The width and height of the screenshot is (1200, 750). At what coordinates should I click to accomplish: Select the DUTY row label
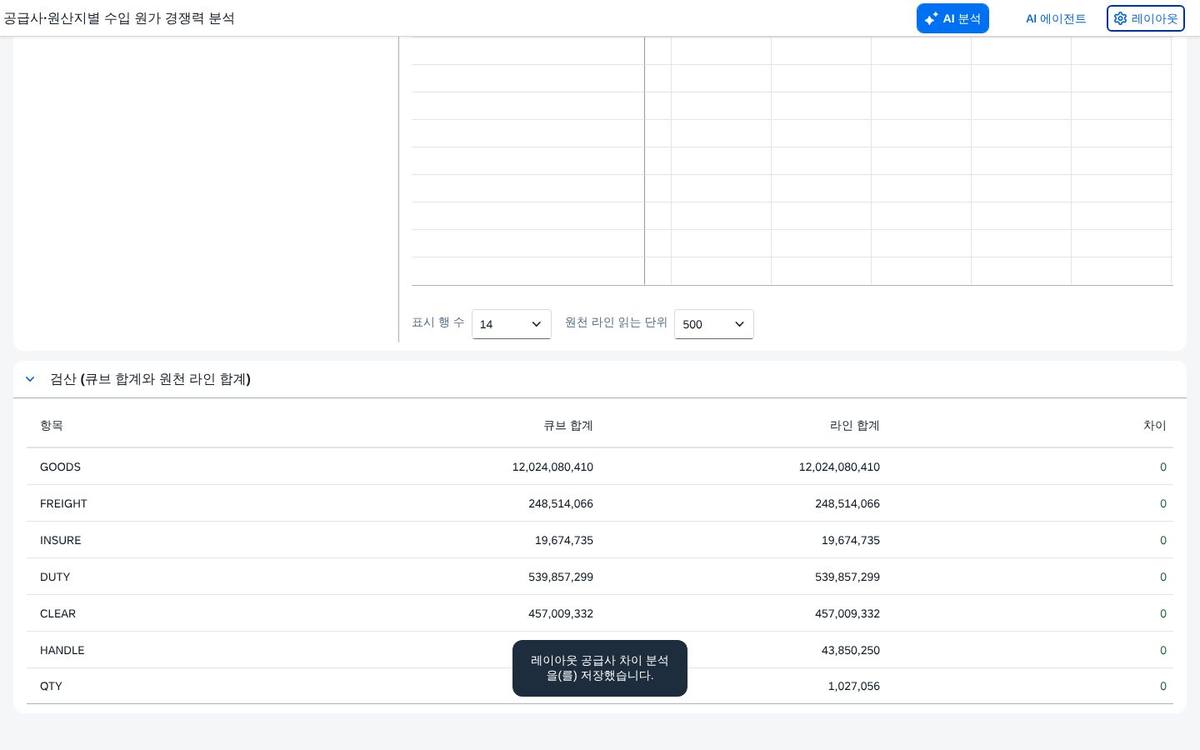coord(55,577)
